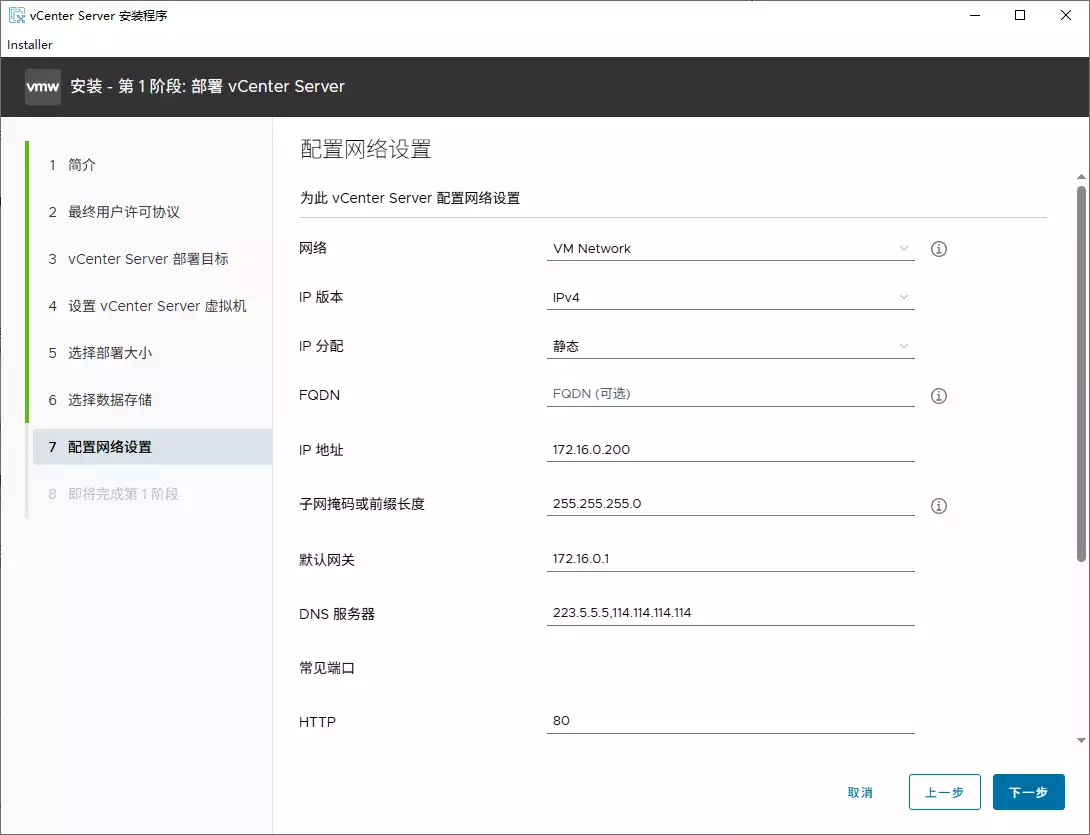Viewport: 1090px width, 835px height.
Task: Click the subnet mask field 255.255.255.0
Action: (x=731, y=503)
